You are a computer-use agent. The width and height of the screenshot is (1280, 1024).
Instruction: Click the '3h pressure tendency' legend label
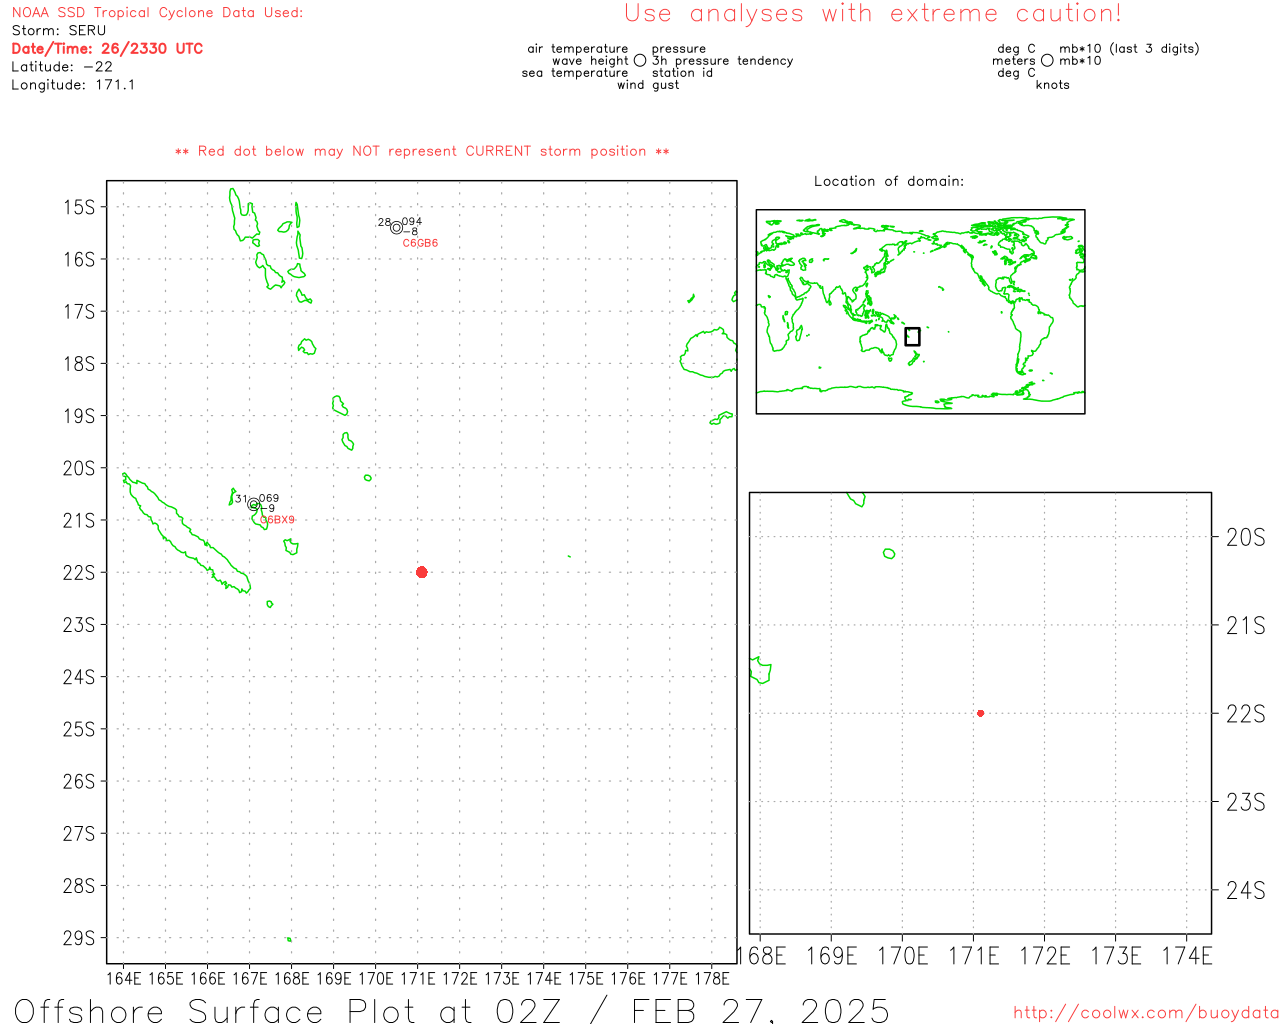pyautogui.click(x=723, y=61)
